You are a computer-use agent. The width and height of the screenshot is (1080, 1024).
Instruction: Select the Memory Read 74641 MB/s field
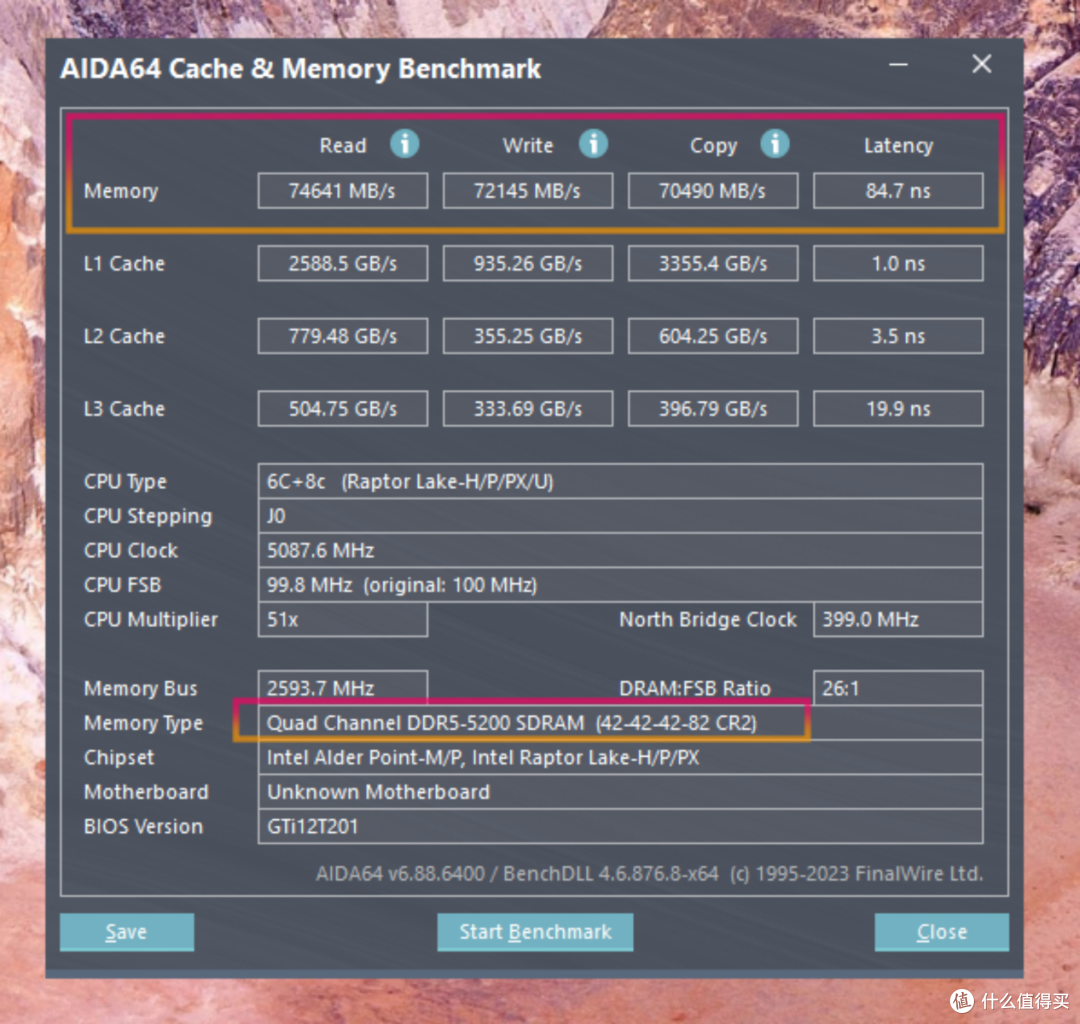tap(342, 191)
